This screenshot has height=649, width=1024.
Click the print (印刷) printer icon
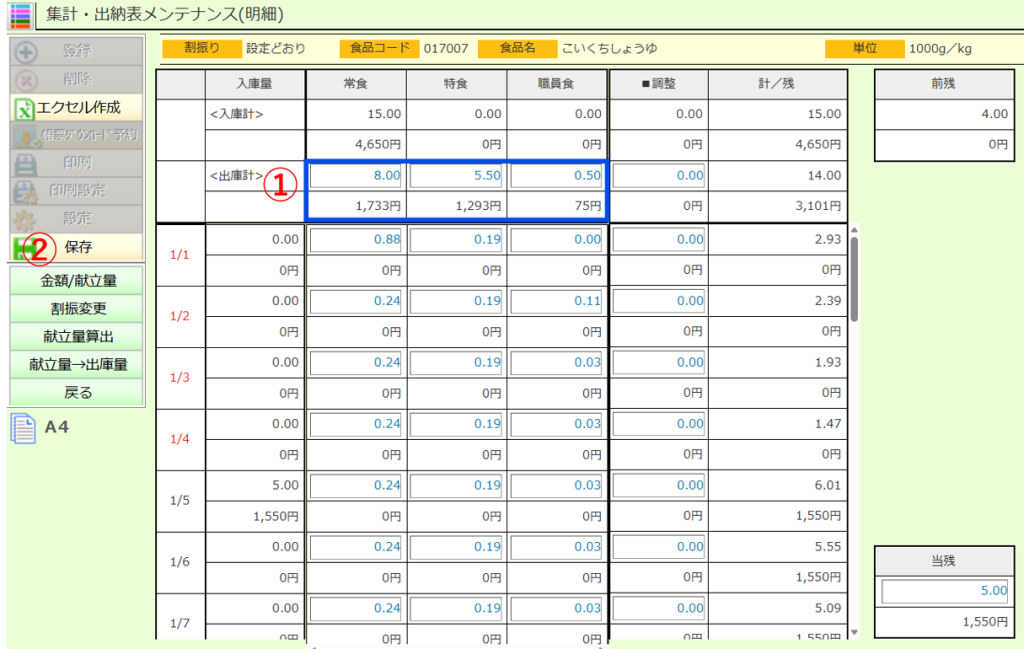pos(26,162)
